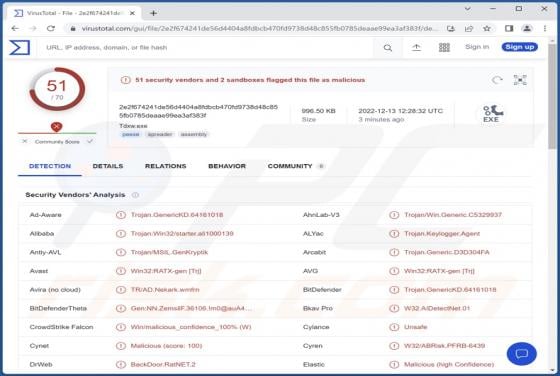Viewport: 560px width, 376px height.
Task: Click the share page icon
Action: click(469, 28)
